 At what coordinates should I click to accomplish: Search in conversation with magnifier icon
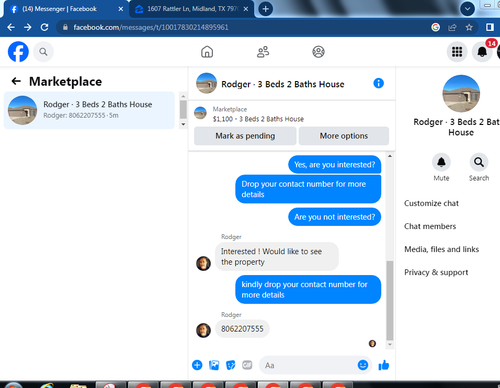click(479, 162)
